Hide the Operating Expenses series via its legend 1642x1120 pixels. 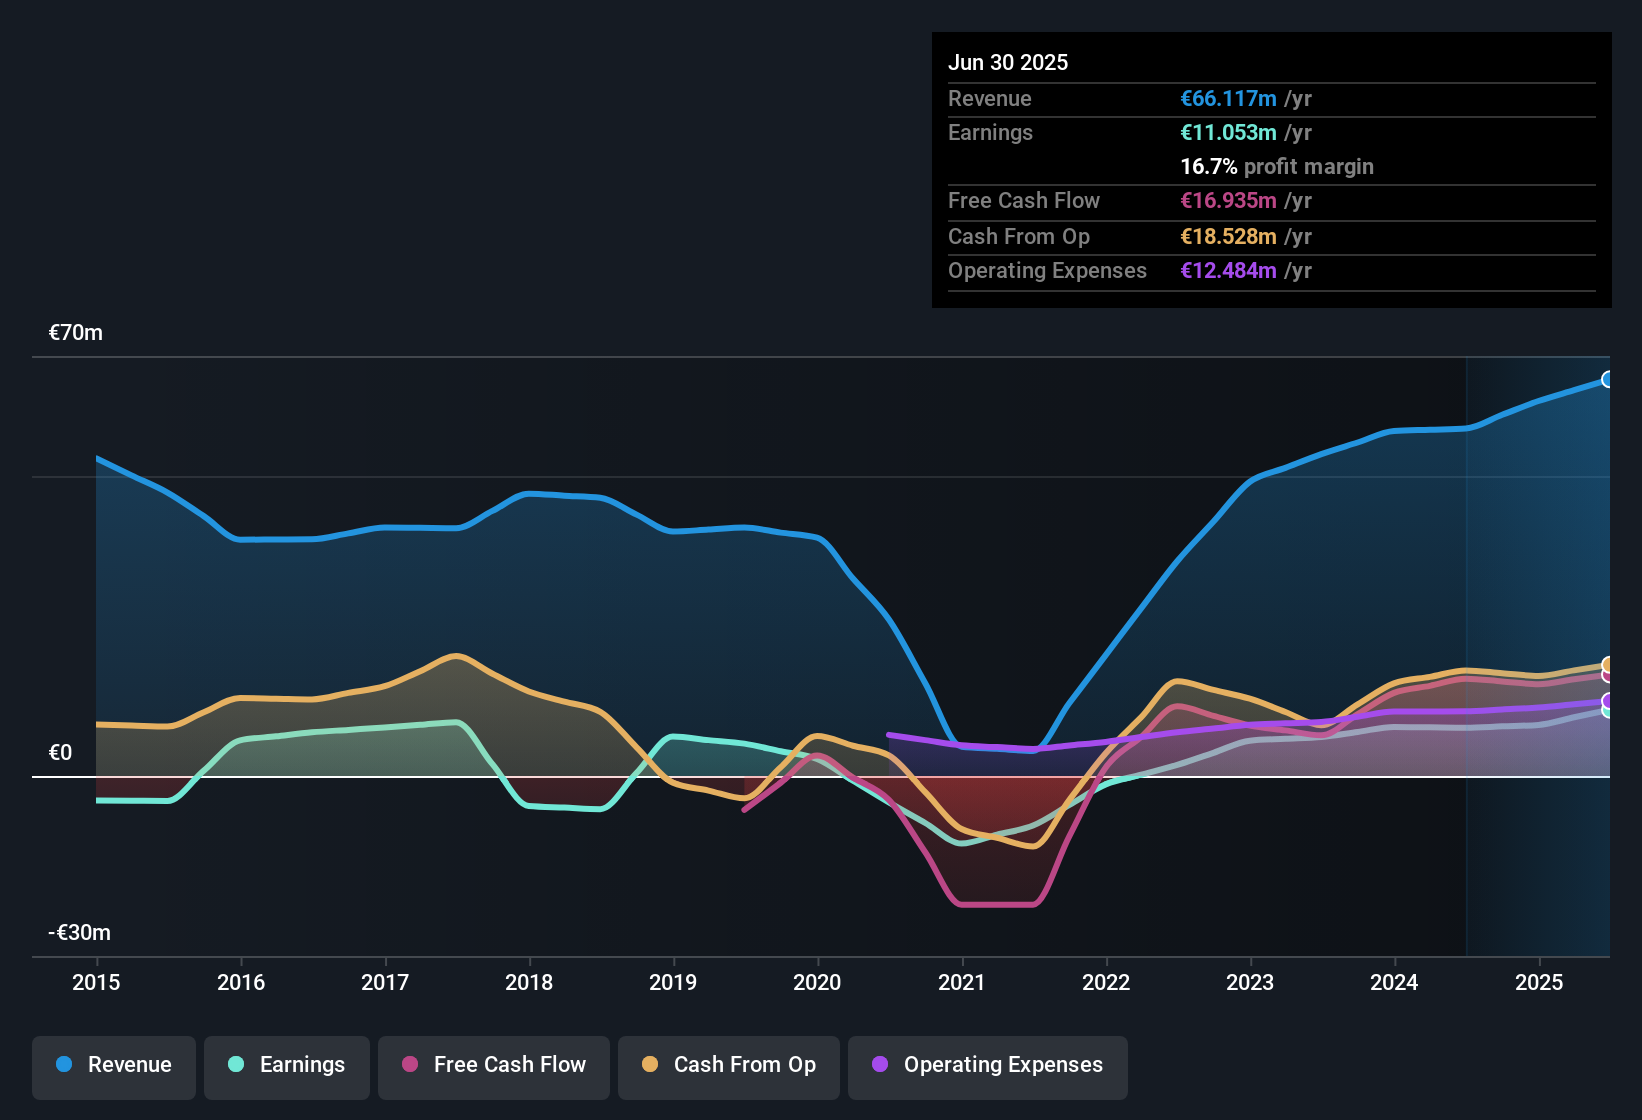[x=988, y=1065]
